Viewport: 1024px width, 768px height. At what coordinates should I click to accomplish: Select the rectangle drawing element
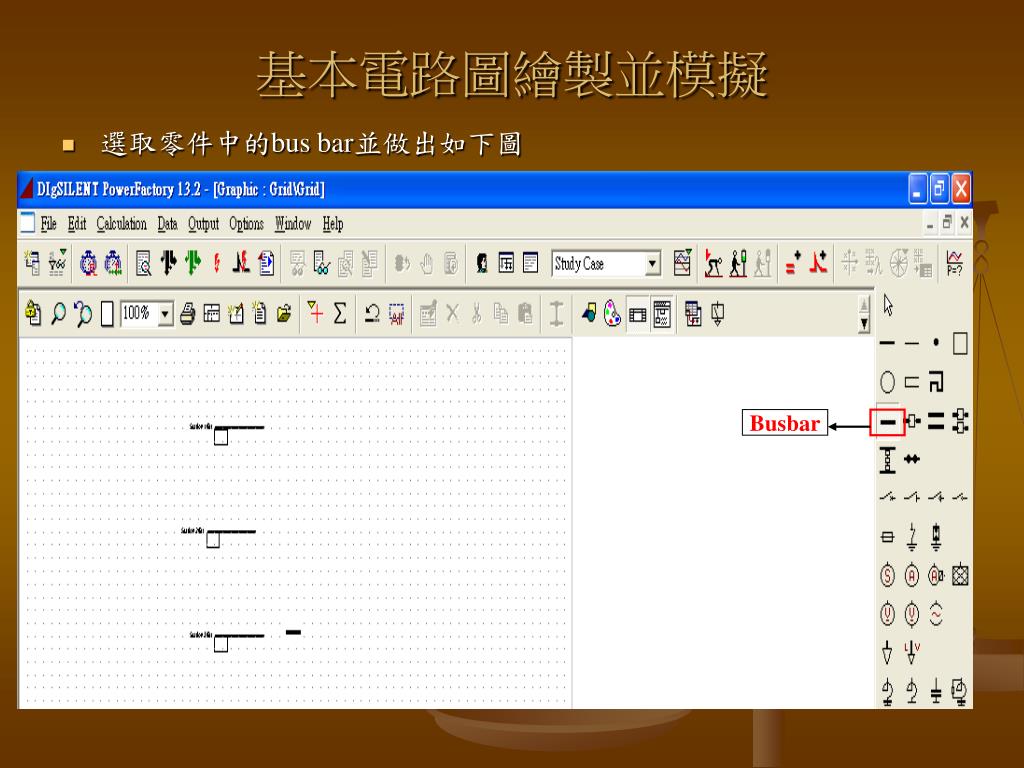pyautogui.click(x=960, y=343)
